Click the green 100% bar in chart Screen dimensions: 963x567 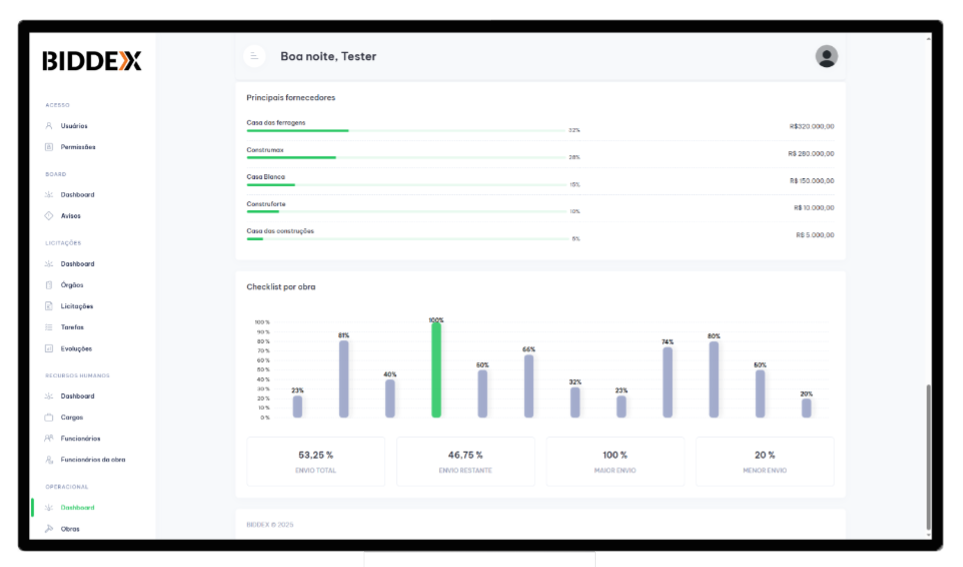tap(436, 370)
